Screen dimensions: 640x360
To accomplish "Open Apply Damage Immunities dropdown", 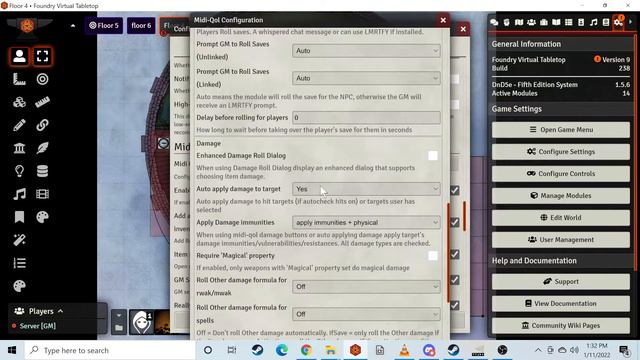I will click(366, 222).
